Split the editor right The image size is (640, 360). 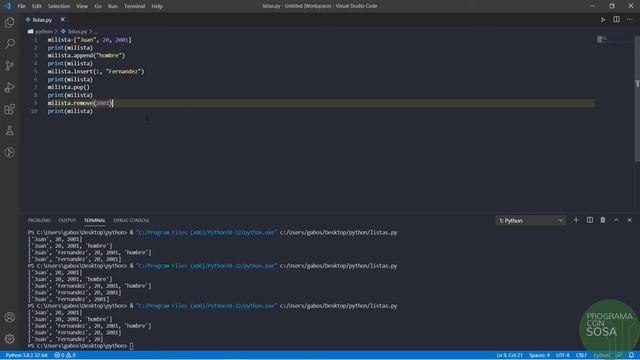pyautogui.click(x=616, y=20)
